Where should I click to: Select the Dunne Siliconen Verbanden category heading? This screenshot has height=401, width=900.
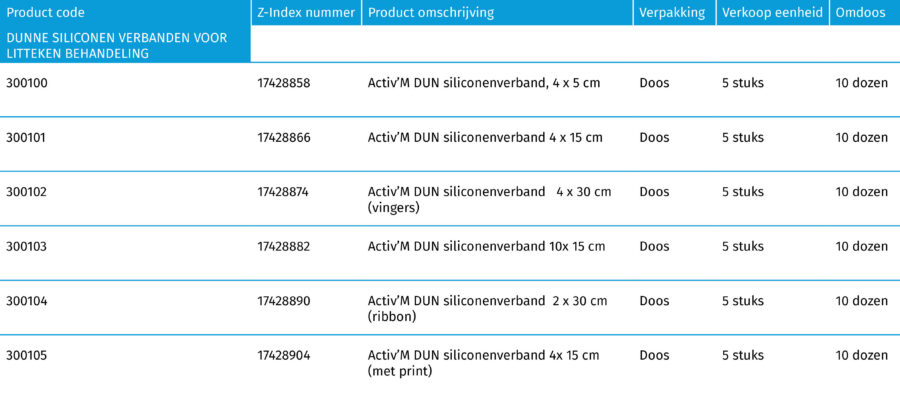[117, 45]
